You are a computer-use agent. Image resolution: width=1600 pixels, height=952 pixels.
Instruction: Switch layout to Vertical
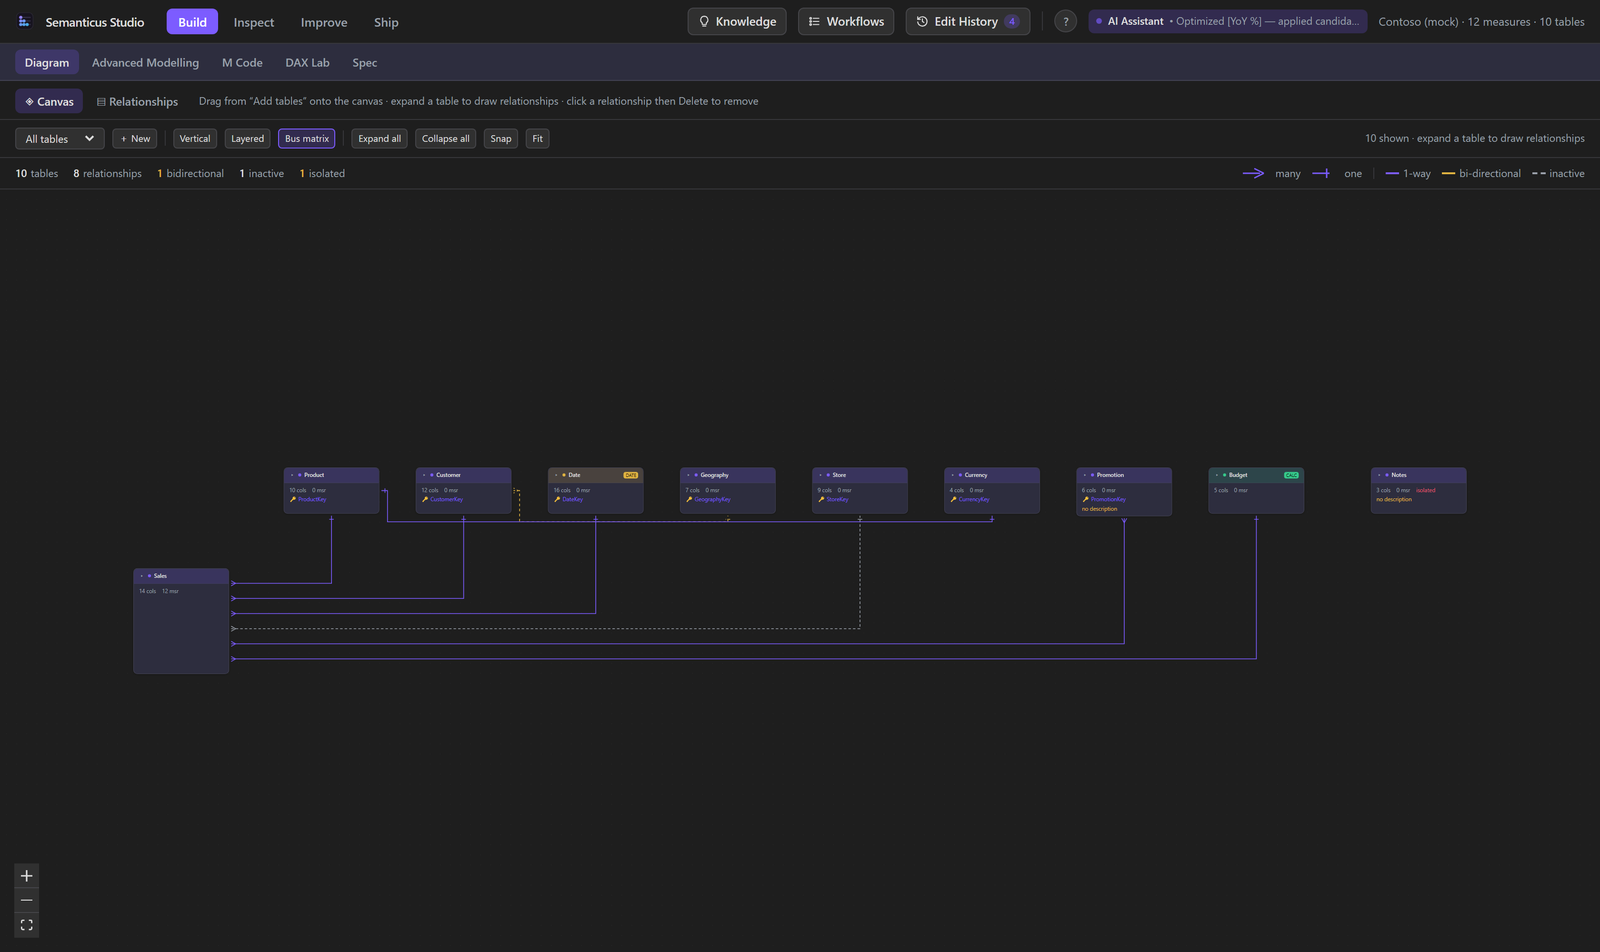point(195,139)
